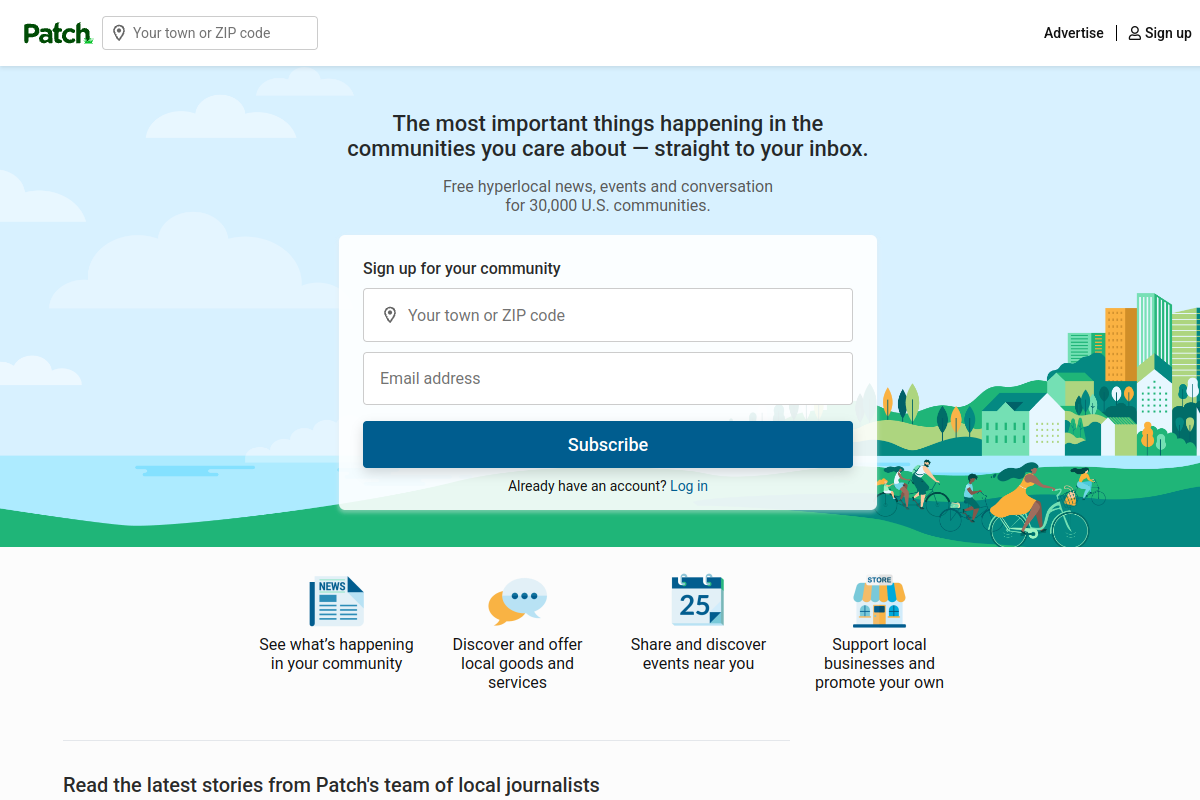Select 'Share and discover events near you'
The image size is (1200, 800).
(698, 653)
